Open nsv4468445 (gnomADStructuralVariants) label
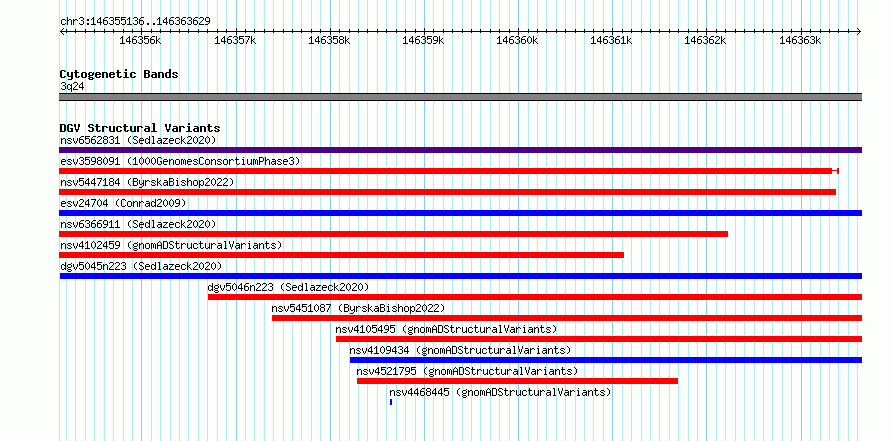The height and width of the screenshot is (441, 890). pos(500,392)
